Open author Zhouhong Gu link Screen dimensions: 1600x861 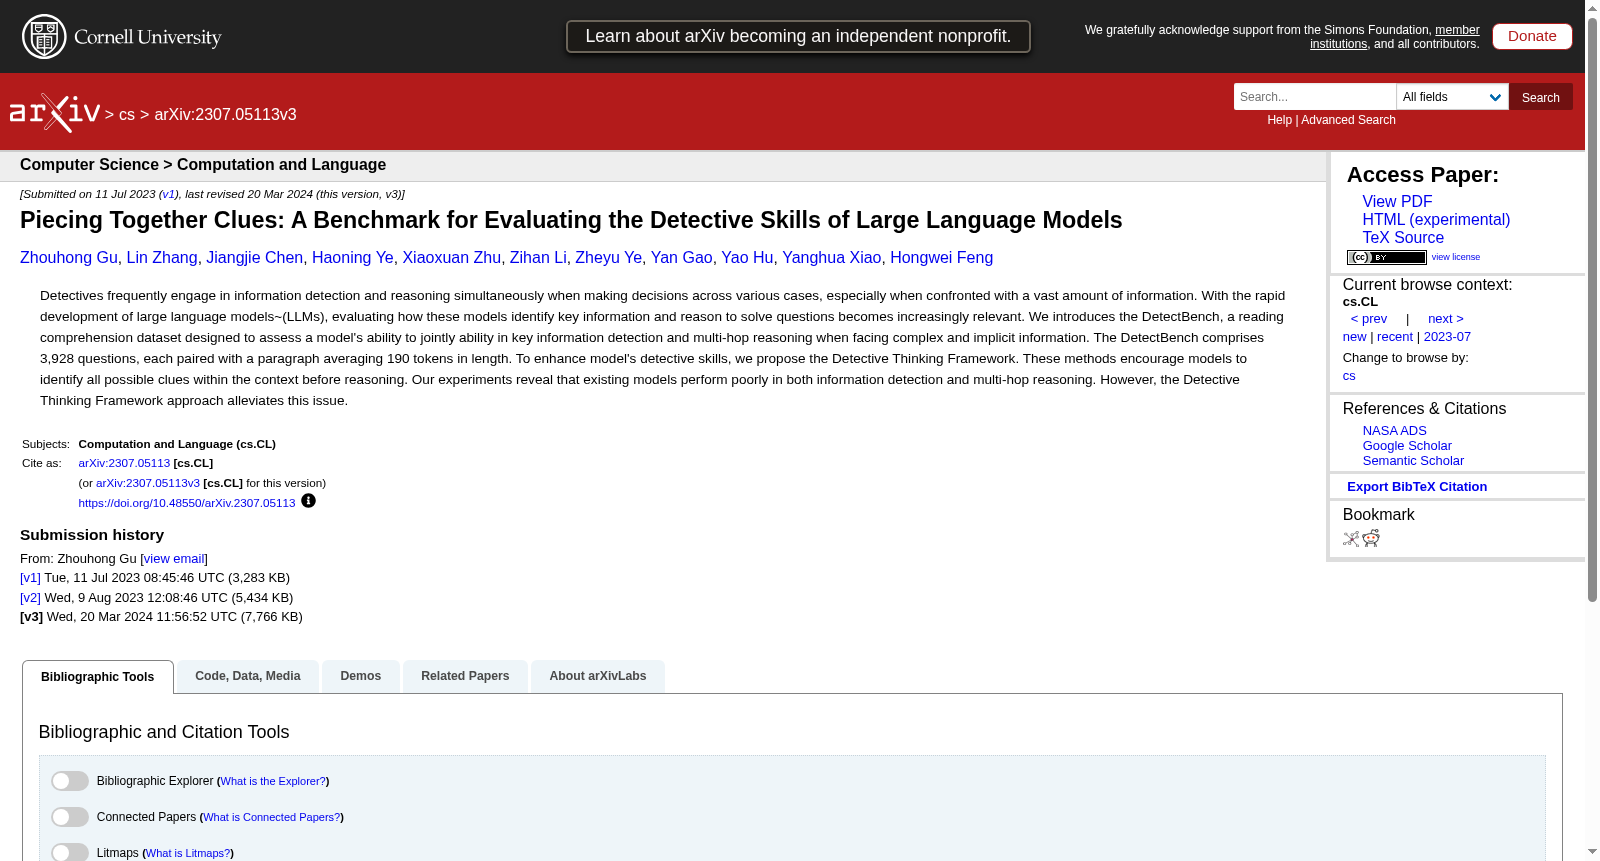pyautogui.click(x=69, y=258)
